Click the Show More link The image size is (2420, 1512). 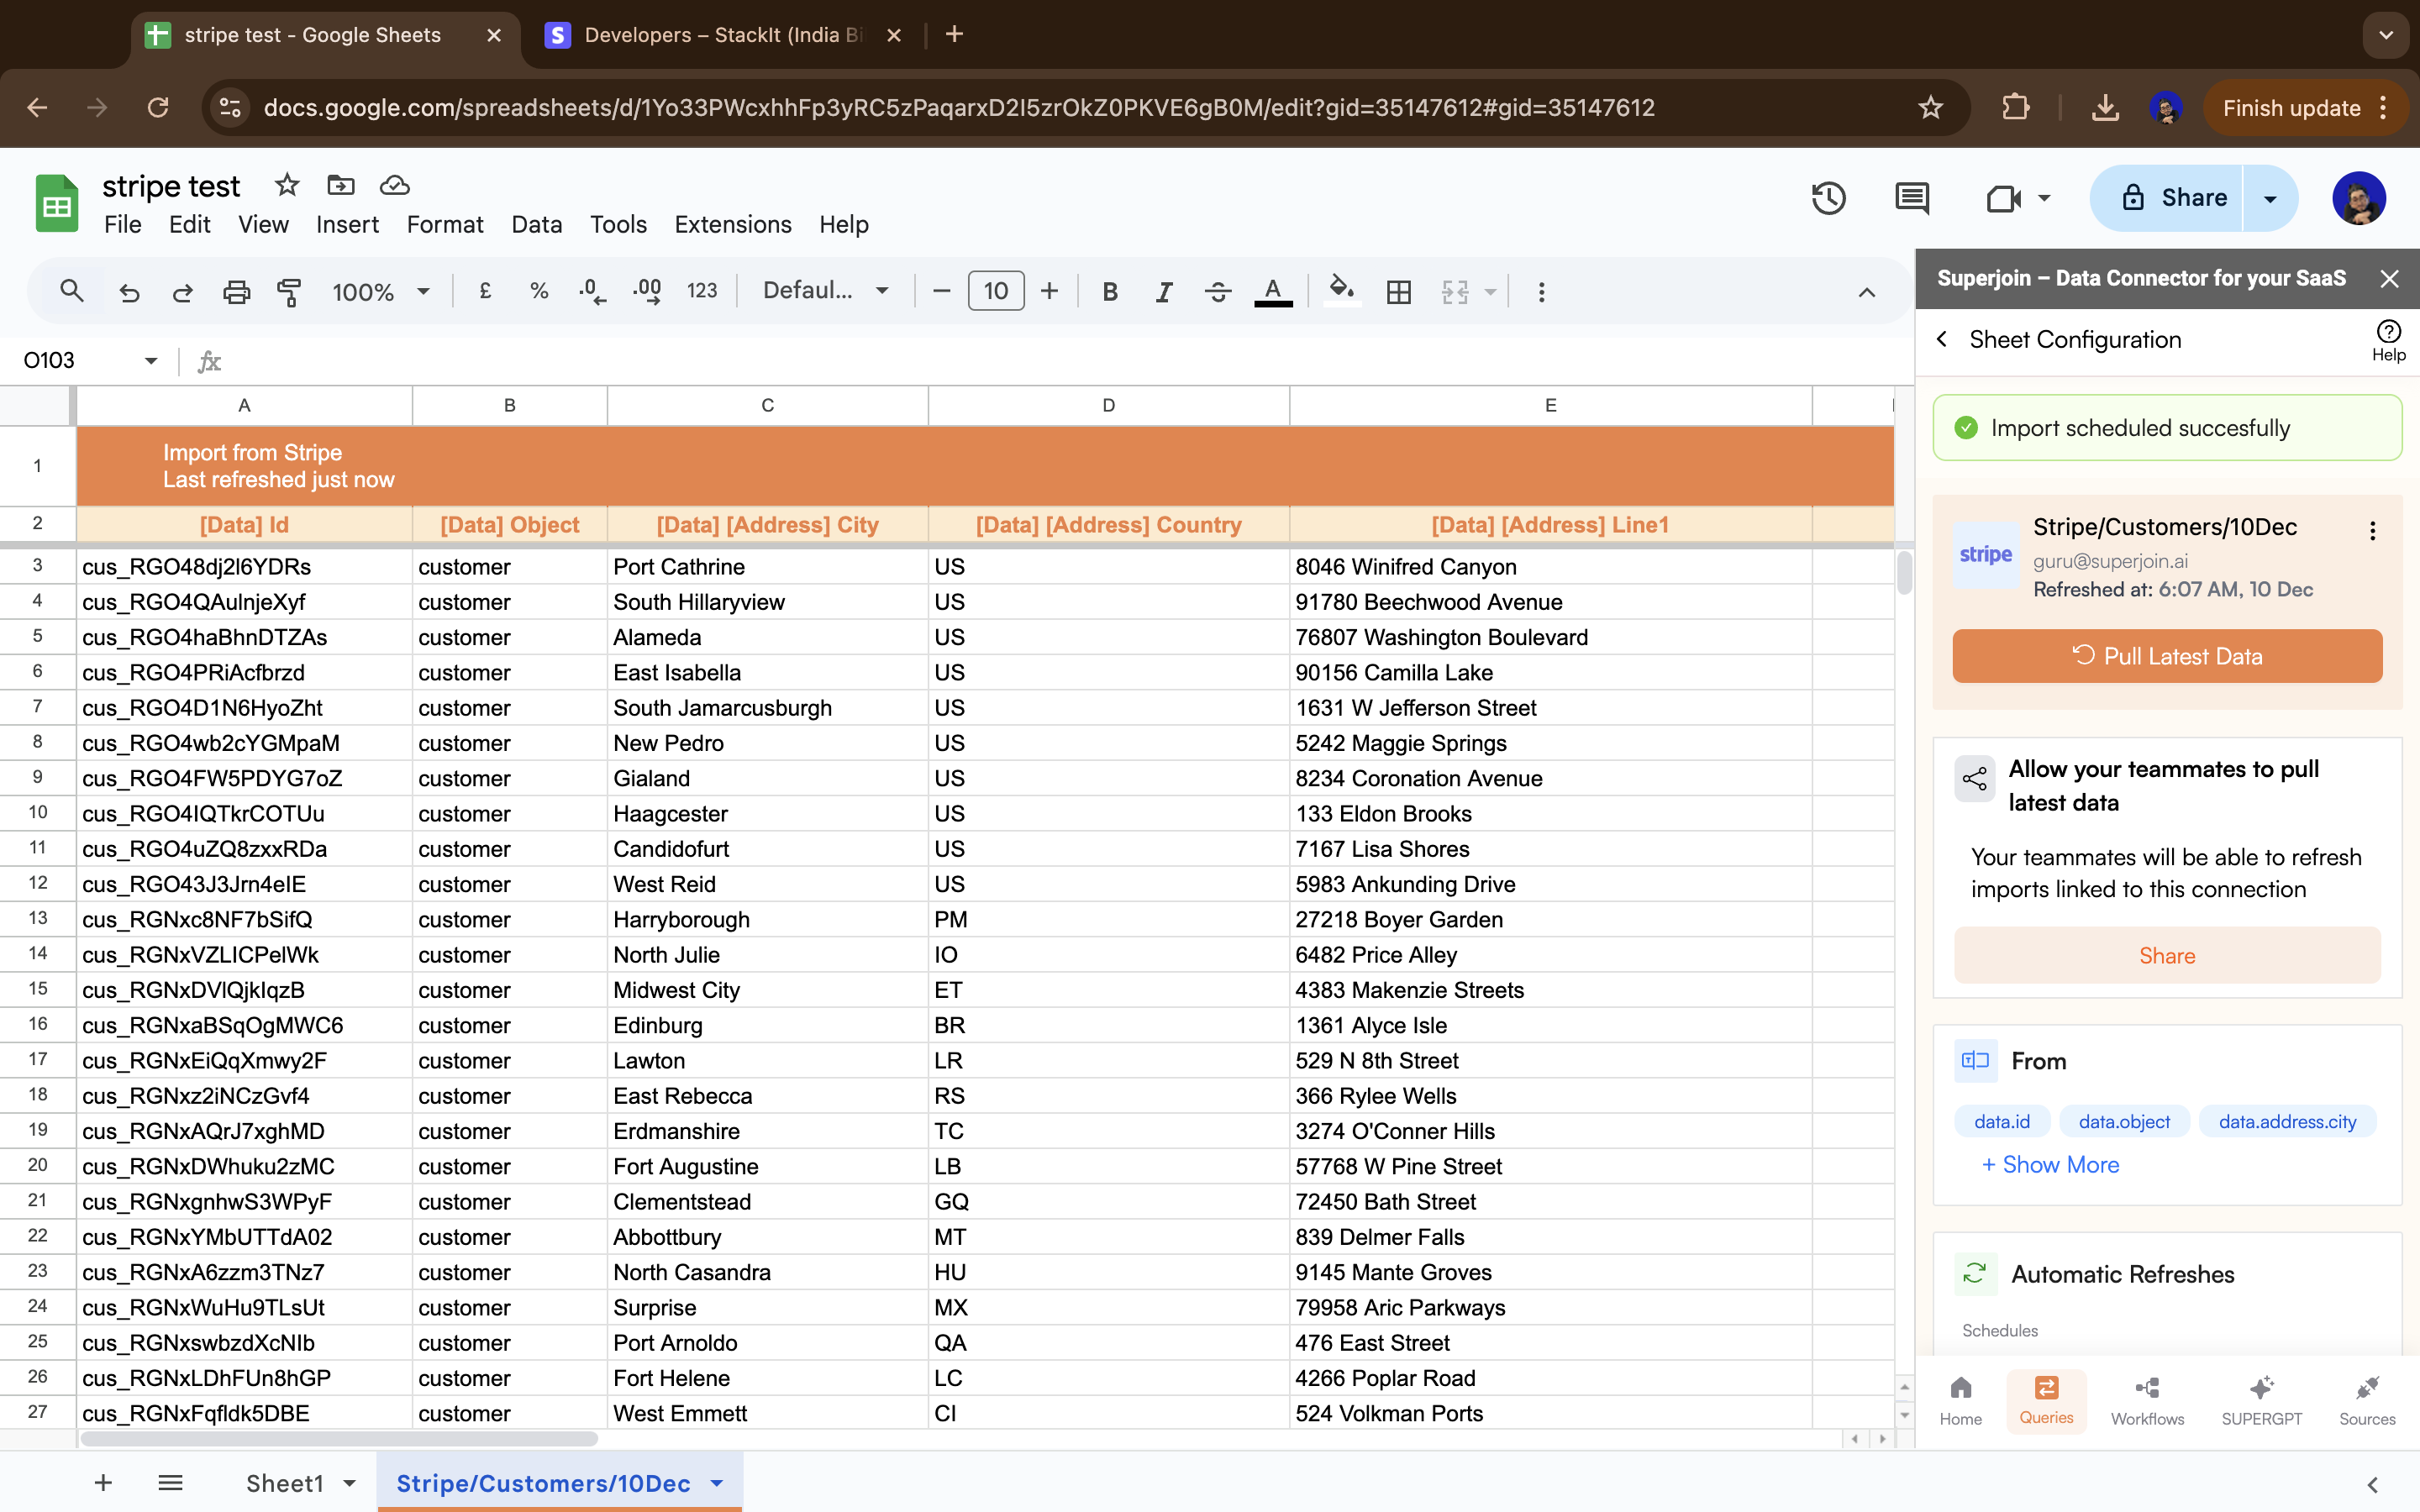point(2050,1164)
